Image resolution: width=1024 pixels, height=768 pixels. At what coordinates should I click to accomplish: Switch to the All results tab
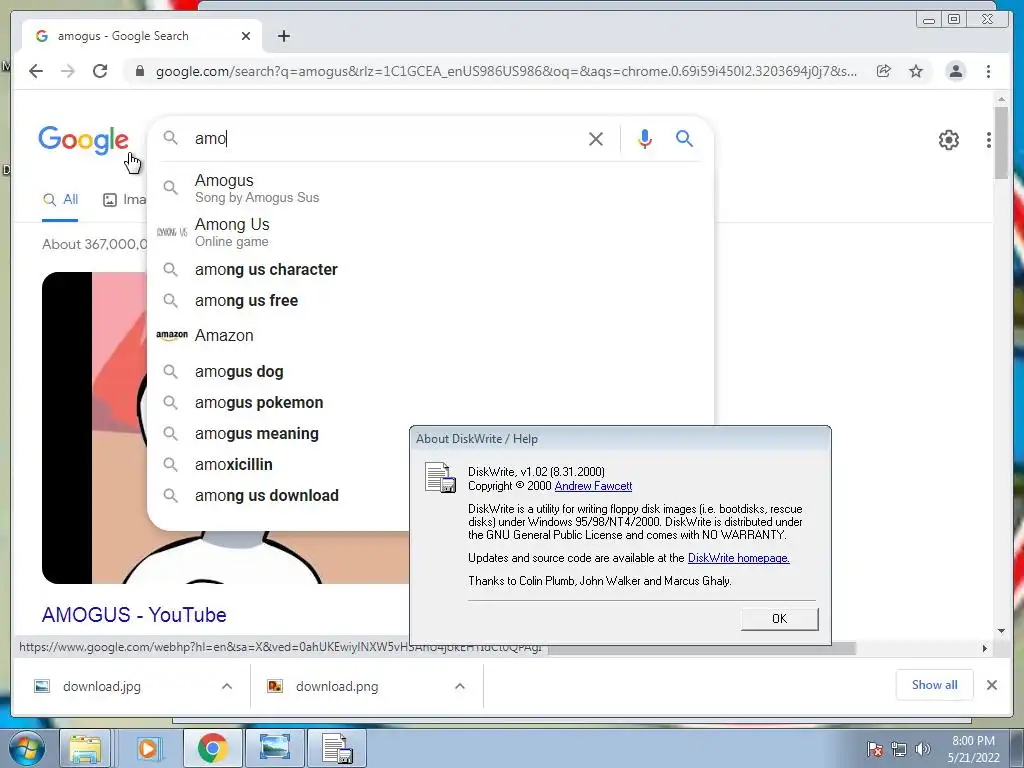[61, 200]
